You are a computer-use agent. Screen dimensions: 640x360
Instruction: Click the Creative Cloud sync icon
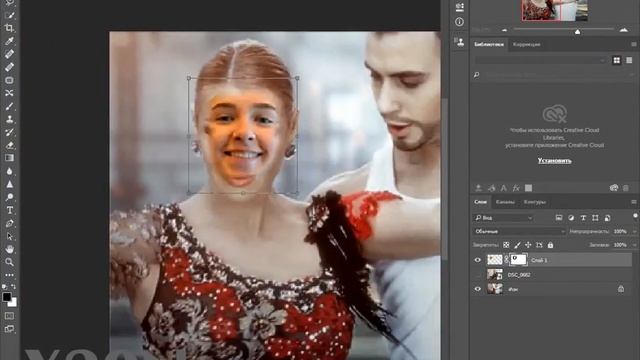[x=614, y=188]
